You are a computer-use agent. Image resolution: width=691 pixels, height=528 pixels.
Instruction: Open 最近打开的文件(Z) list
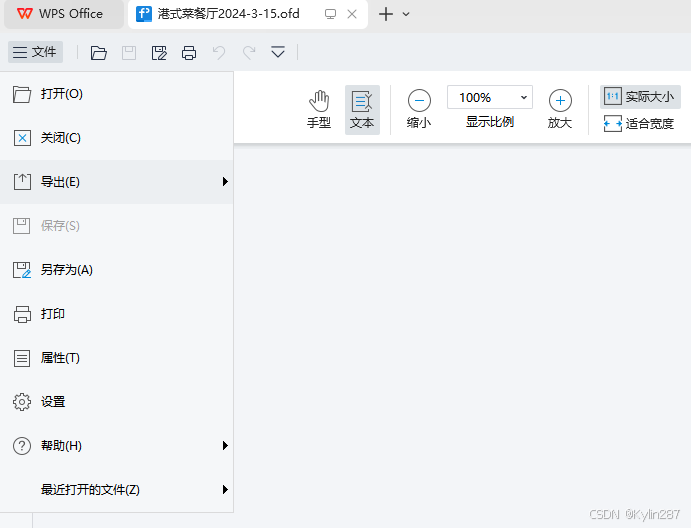[x=117, y=490]
